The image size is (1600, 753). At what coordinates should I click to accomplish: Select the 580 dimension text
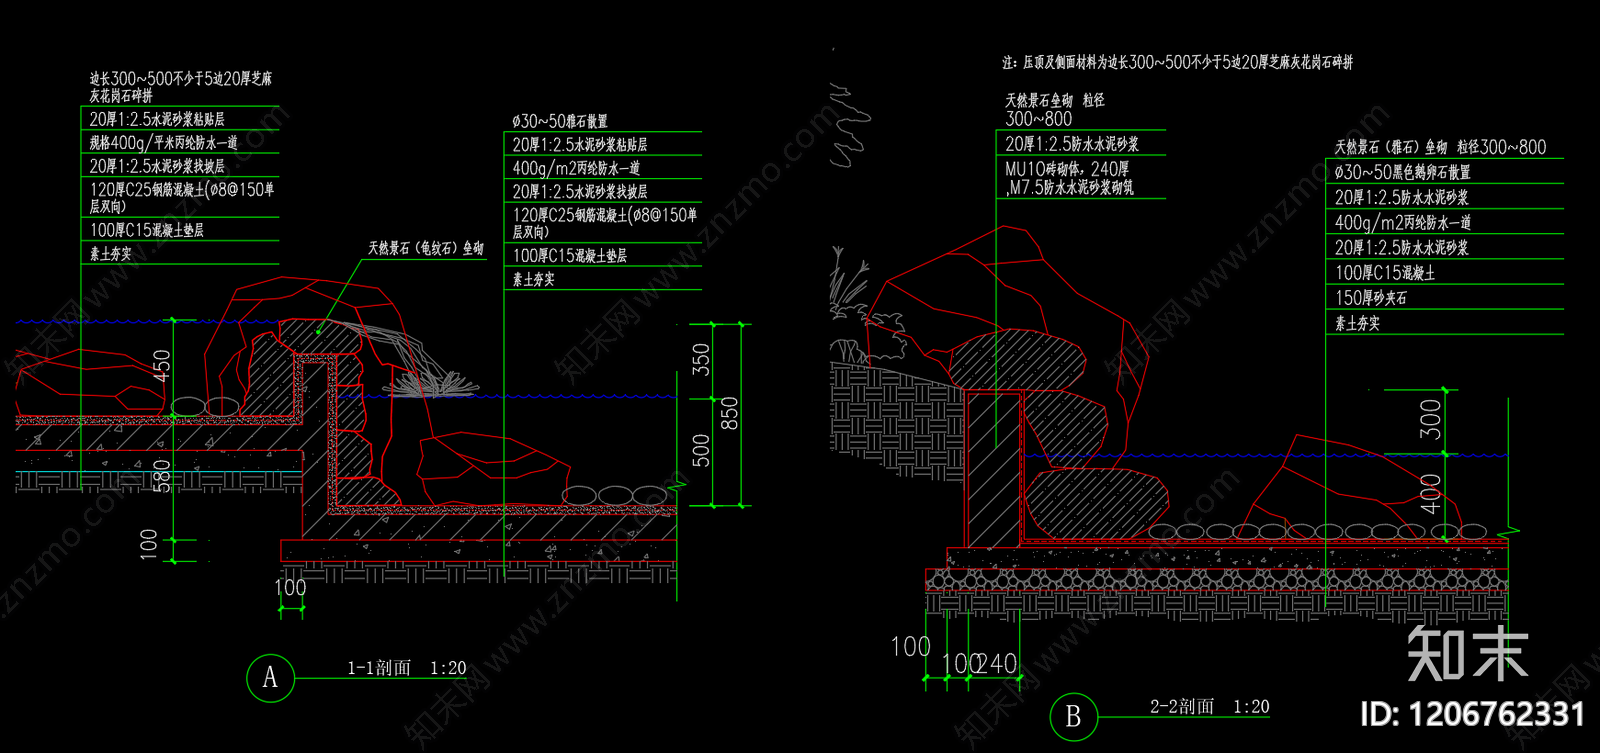(161, 475)
